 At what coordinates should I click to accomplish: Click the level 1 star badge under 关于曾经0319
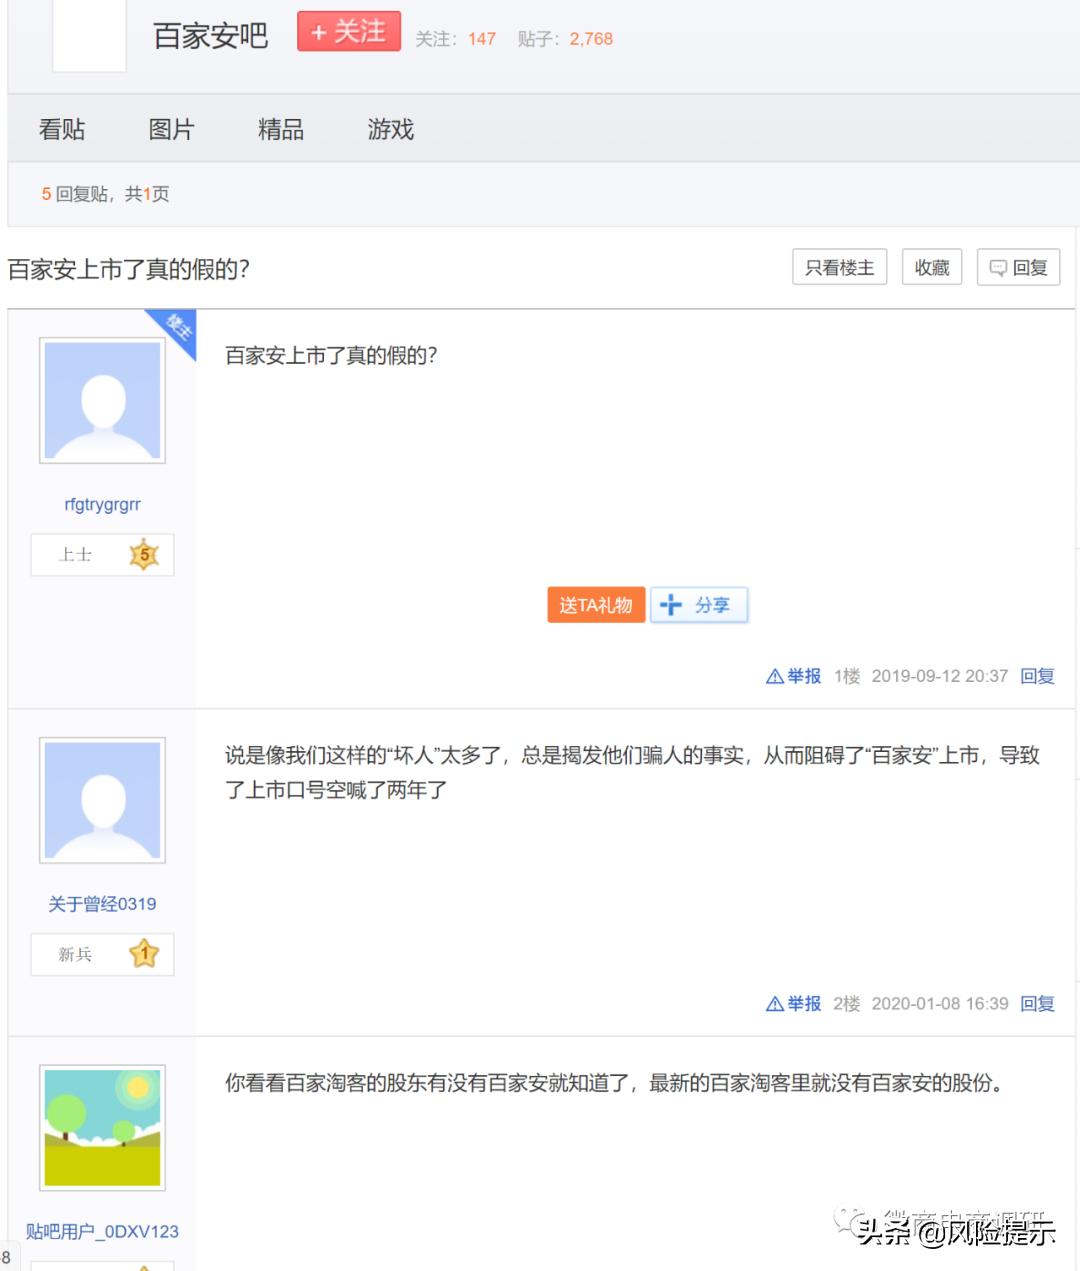pos(144,954)
